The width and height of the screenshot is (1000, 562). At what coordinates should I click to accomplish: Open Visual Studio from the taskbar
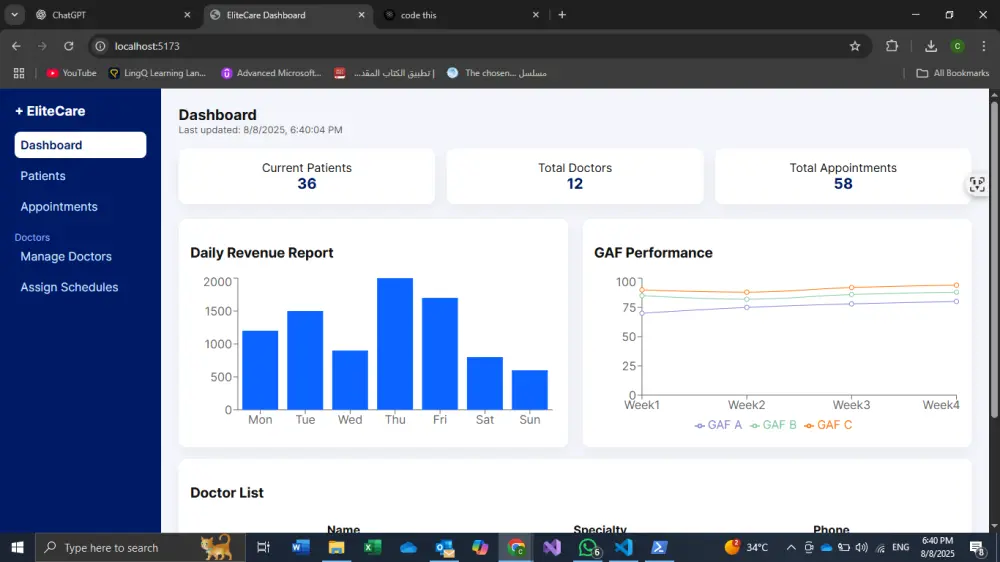pyautogui.click(x=552, y=547)
